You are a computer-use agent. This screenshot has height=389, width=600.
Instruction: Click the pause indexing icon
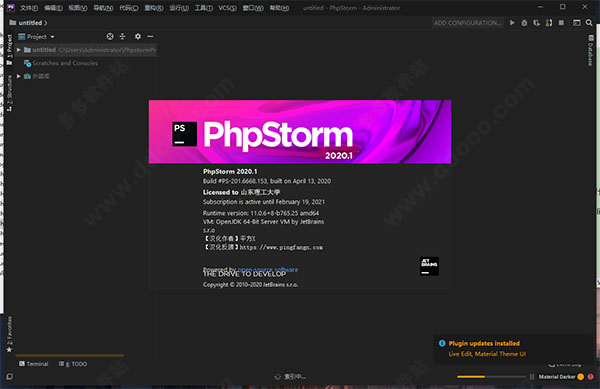tap(532, 377)
